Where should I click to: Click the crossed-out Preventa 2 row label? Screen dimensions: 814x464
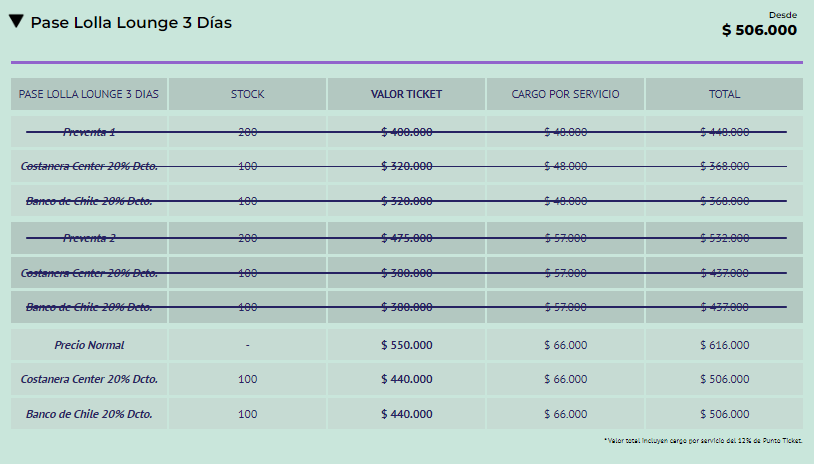[x=89, y=238]
